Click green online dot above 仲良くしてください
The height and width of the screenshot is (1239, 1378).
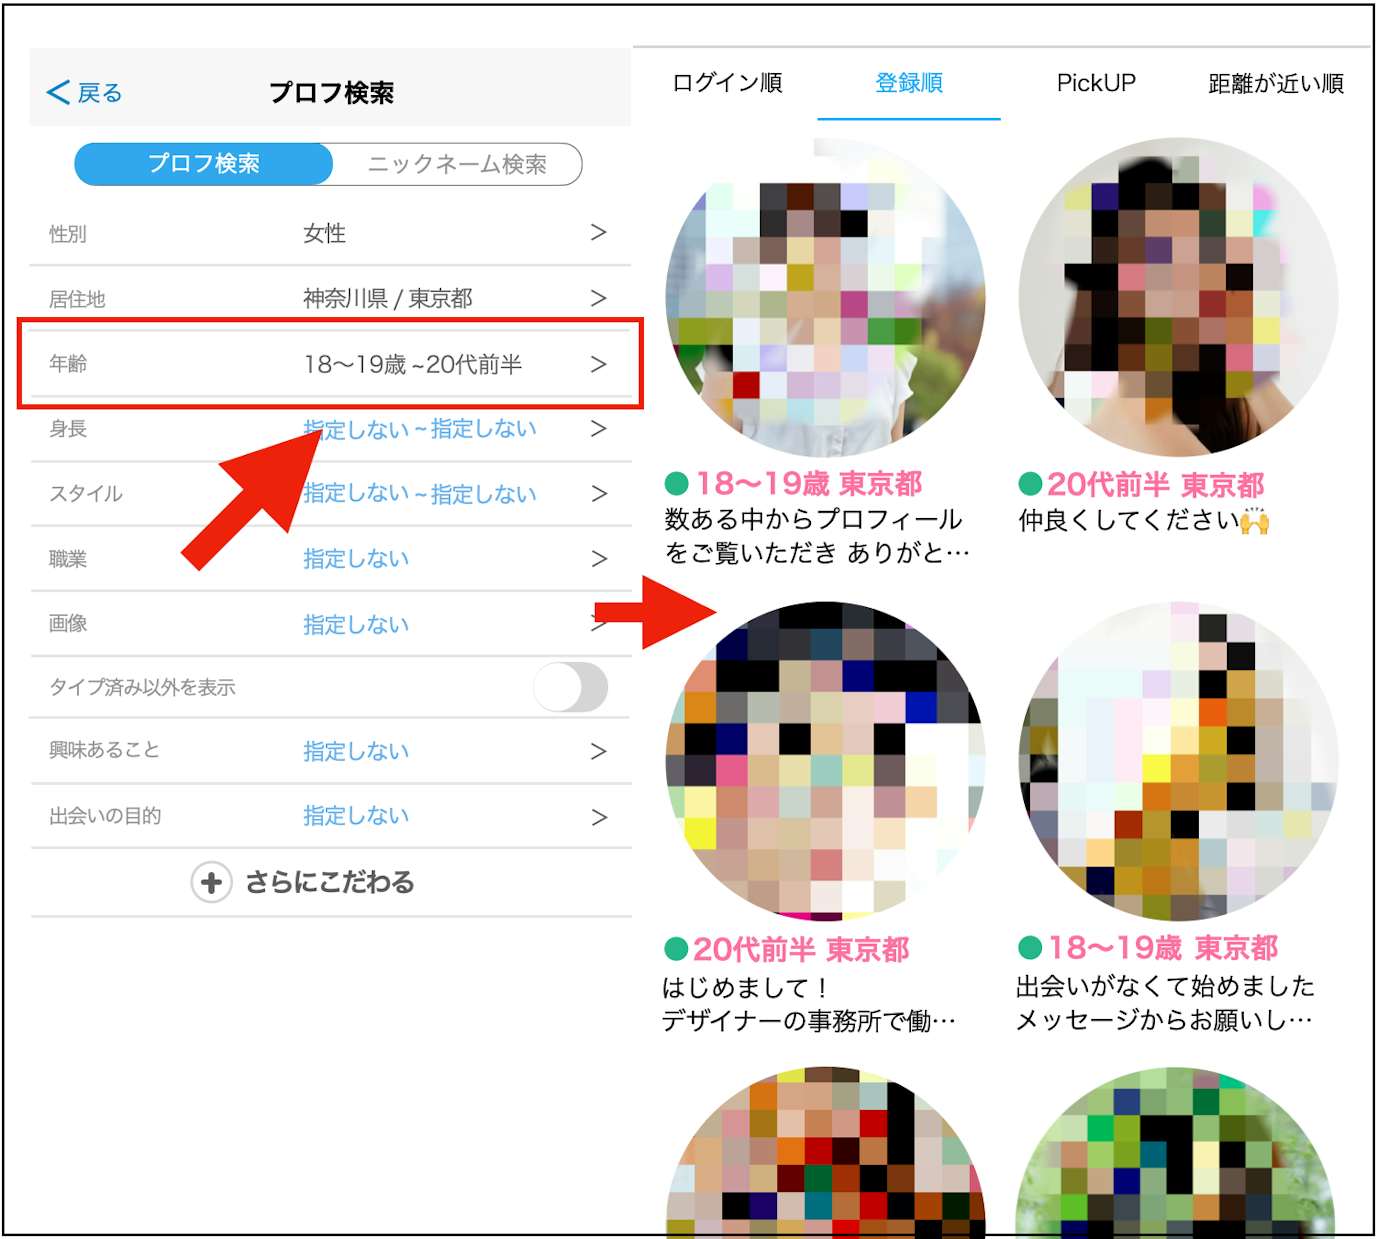click(1030, 484)
